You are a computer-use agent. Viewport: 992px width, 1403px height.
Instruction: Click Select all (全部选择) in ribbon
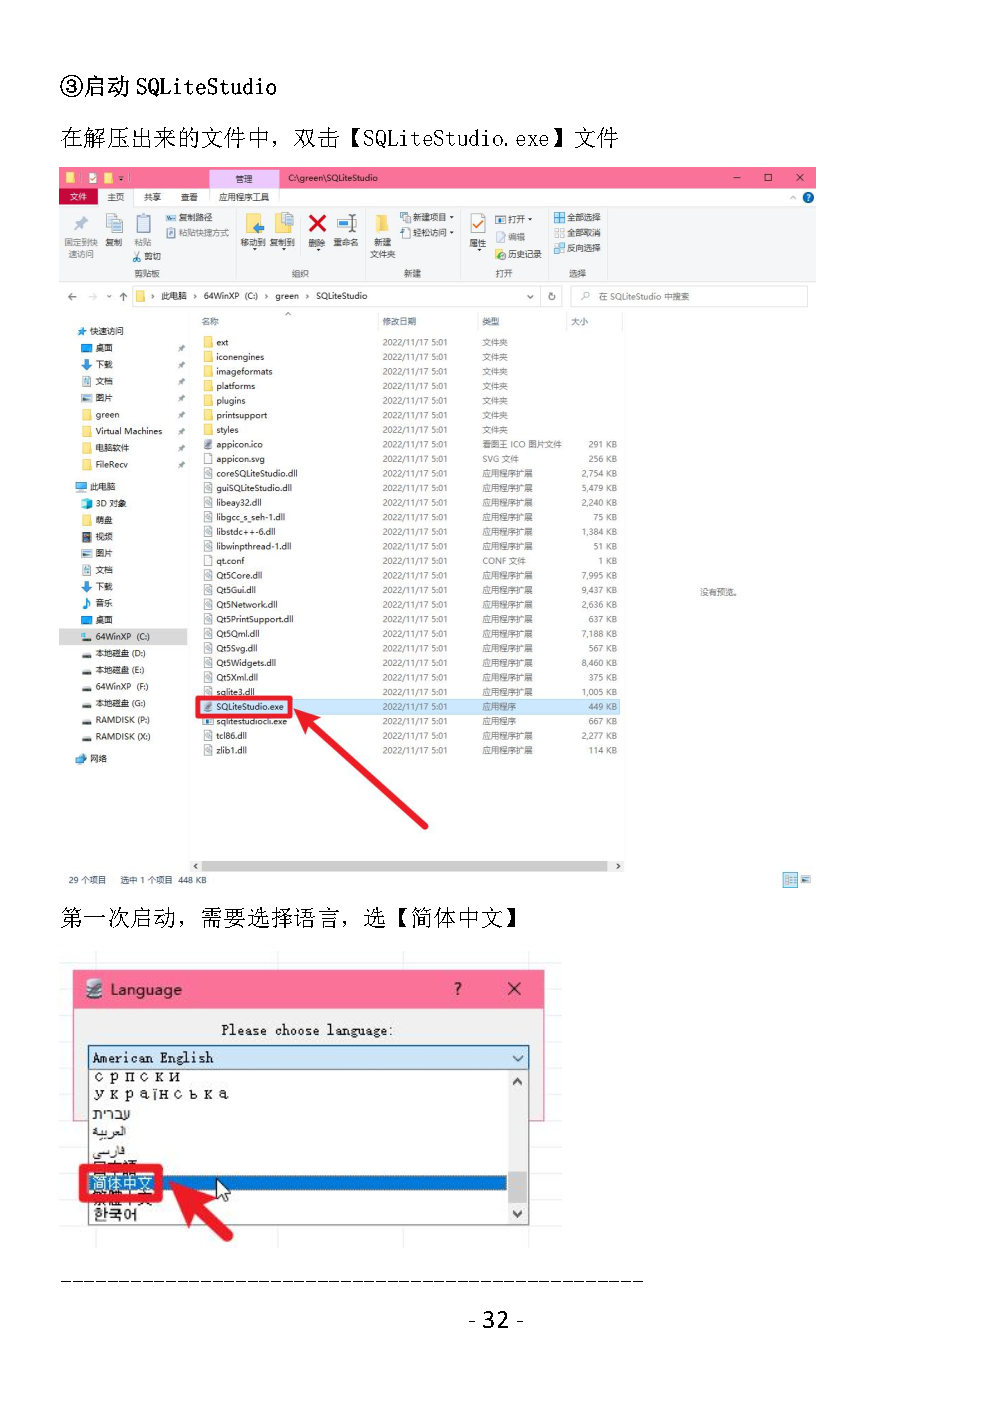(578, 217)
